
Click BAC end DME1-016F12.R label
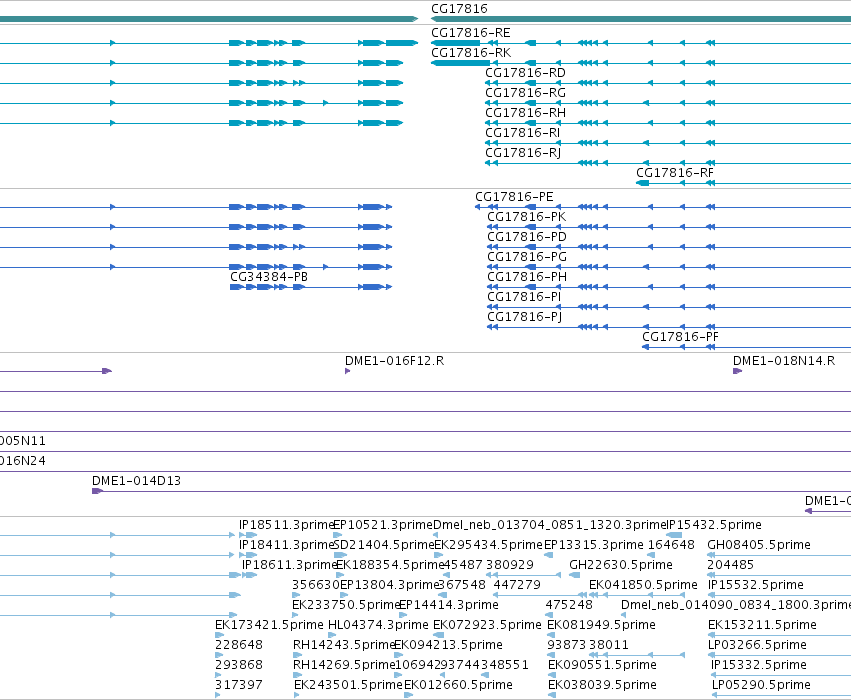[394, 361]
